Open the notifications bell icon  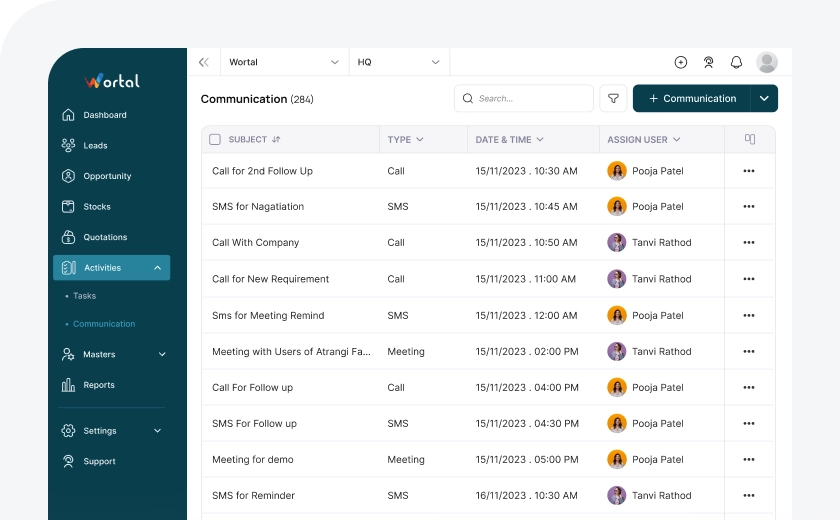(x=737, y=62)
